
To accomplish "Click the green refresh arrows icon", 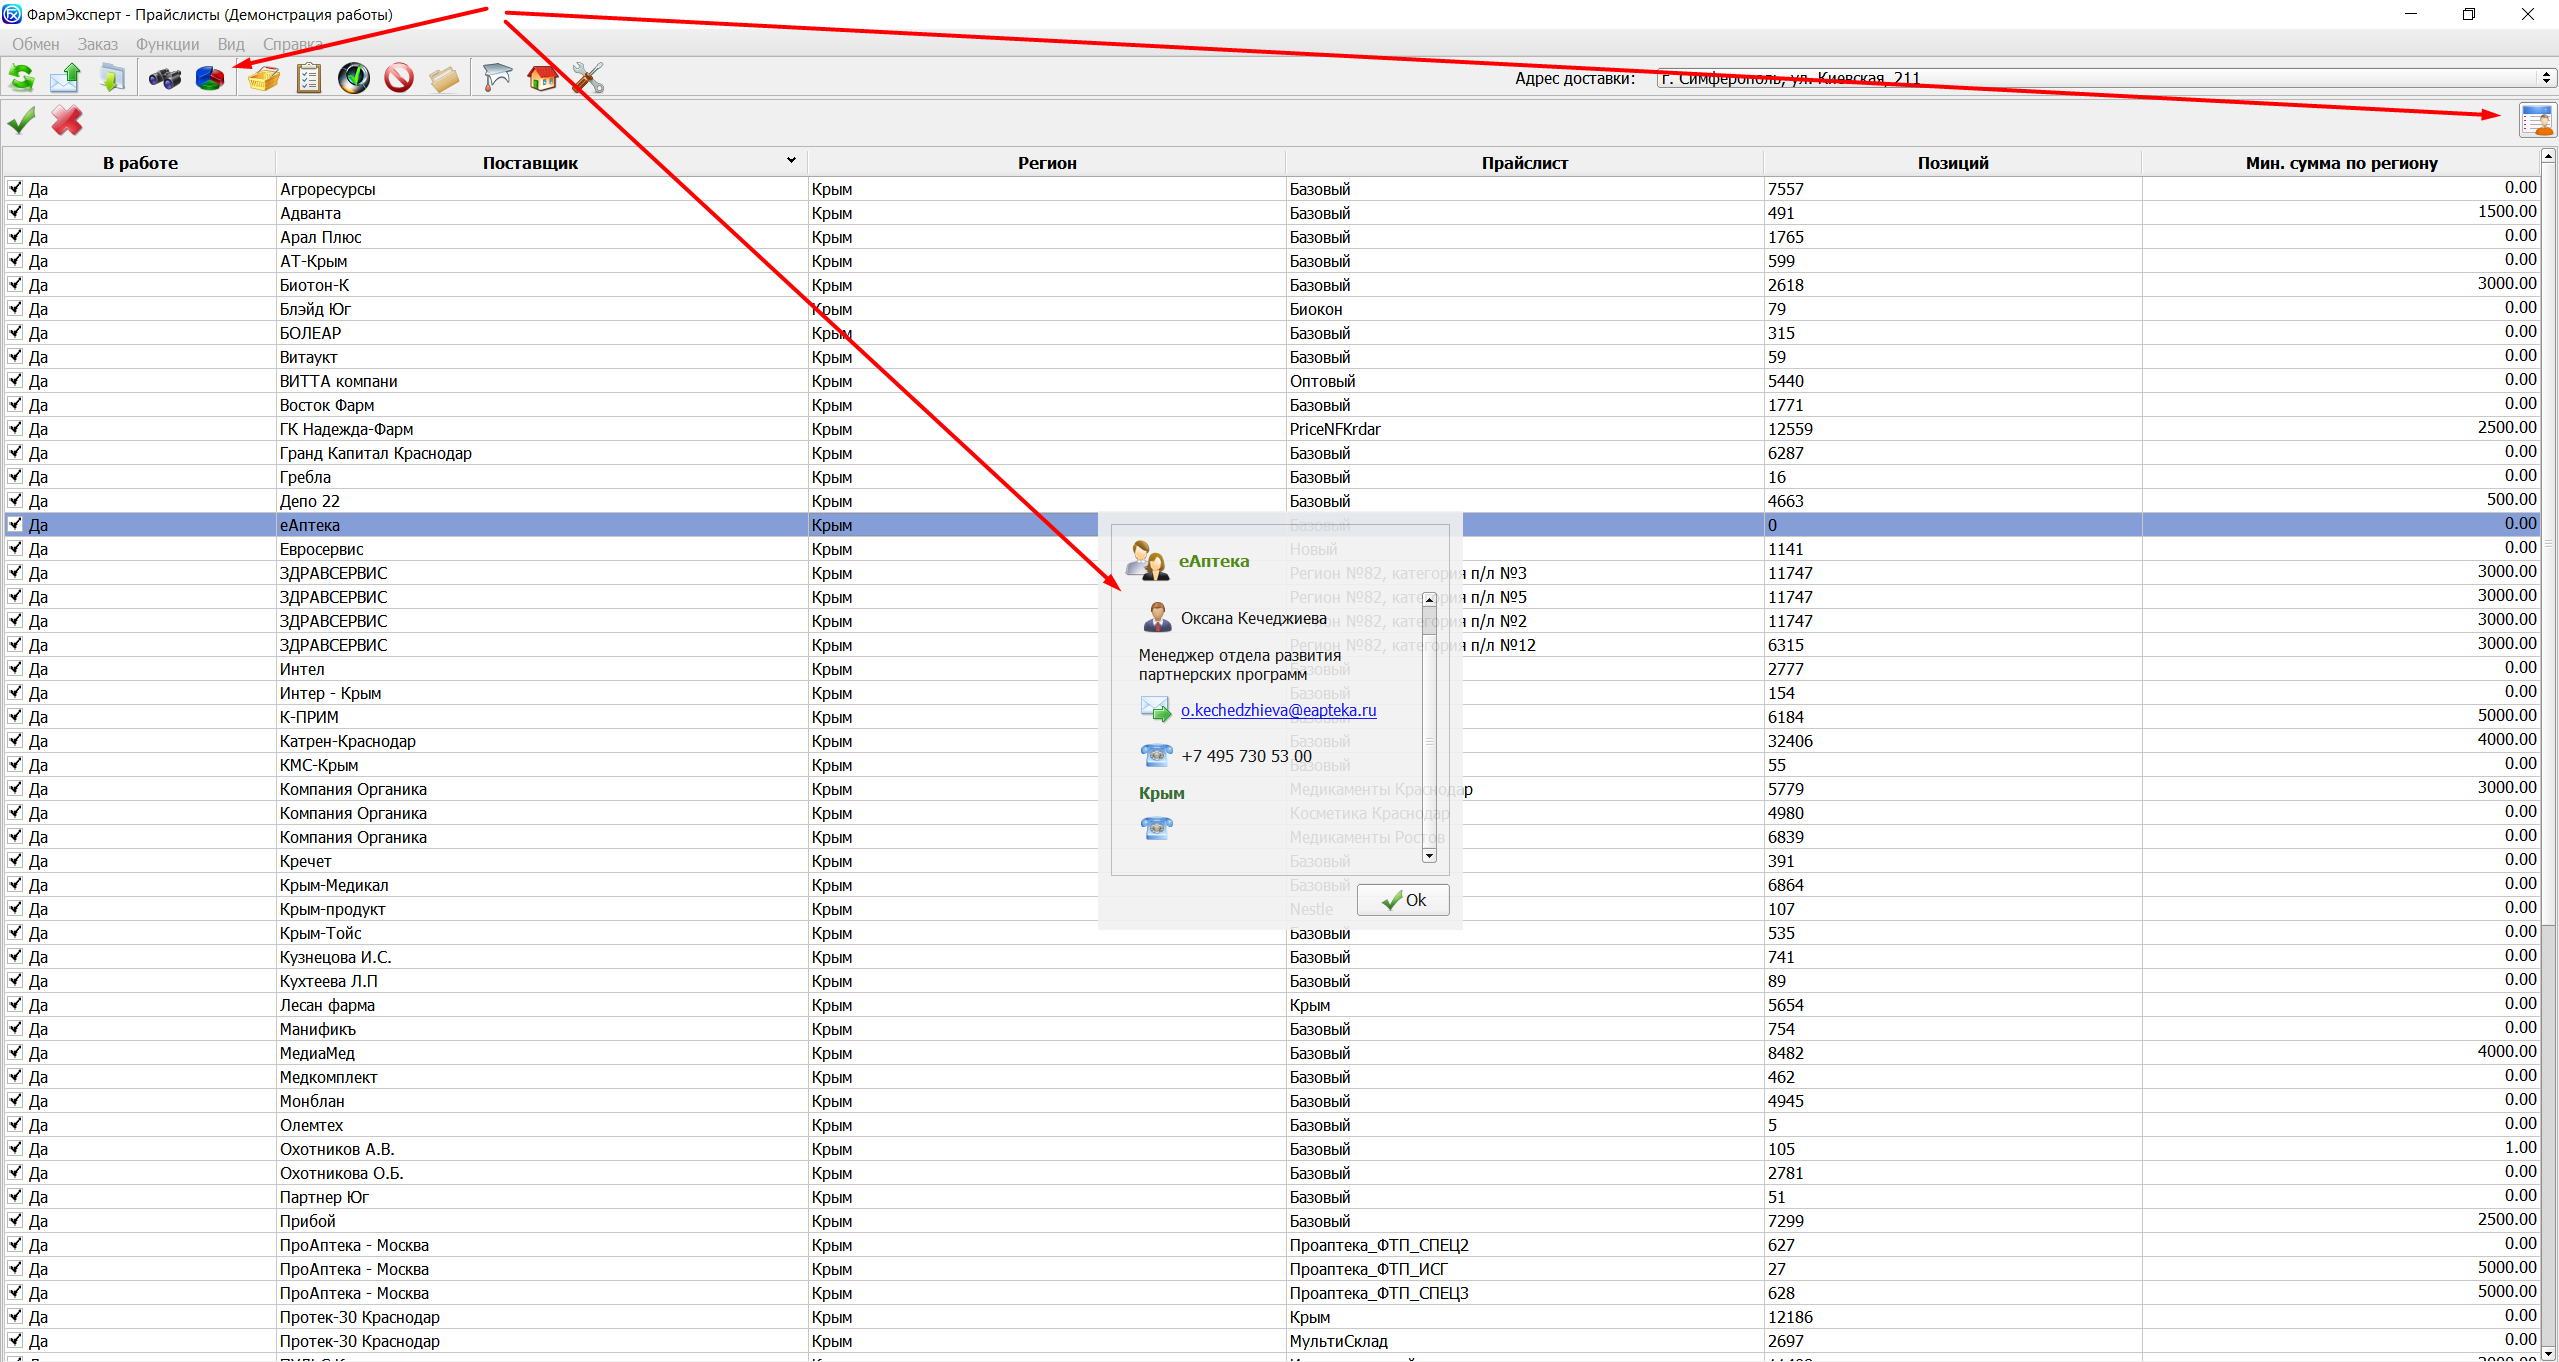I will click(21, 77).
